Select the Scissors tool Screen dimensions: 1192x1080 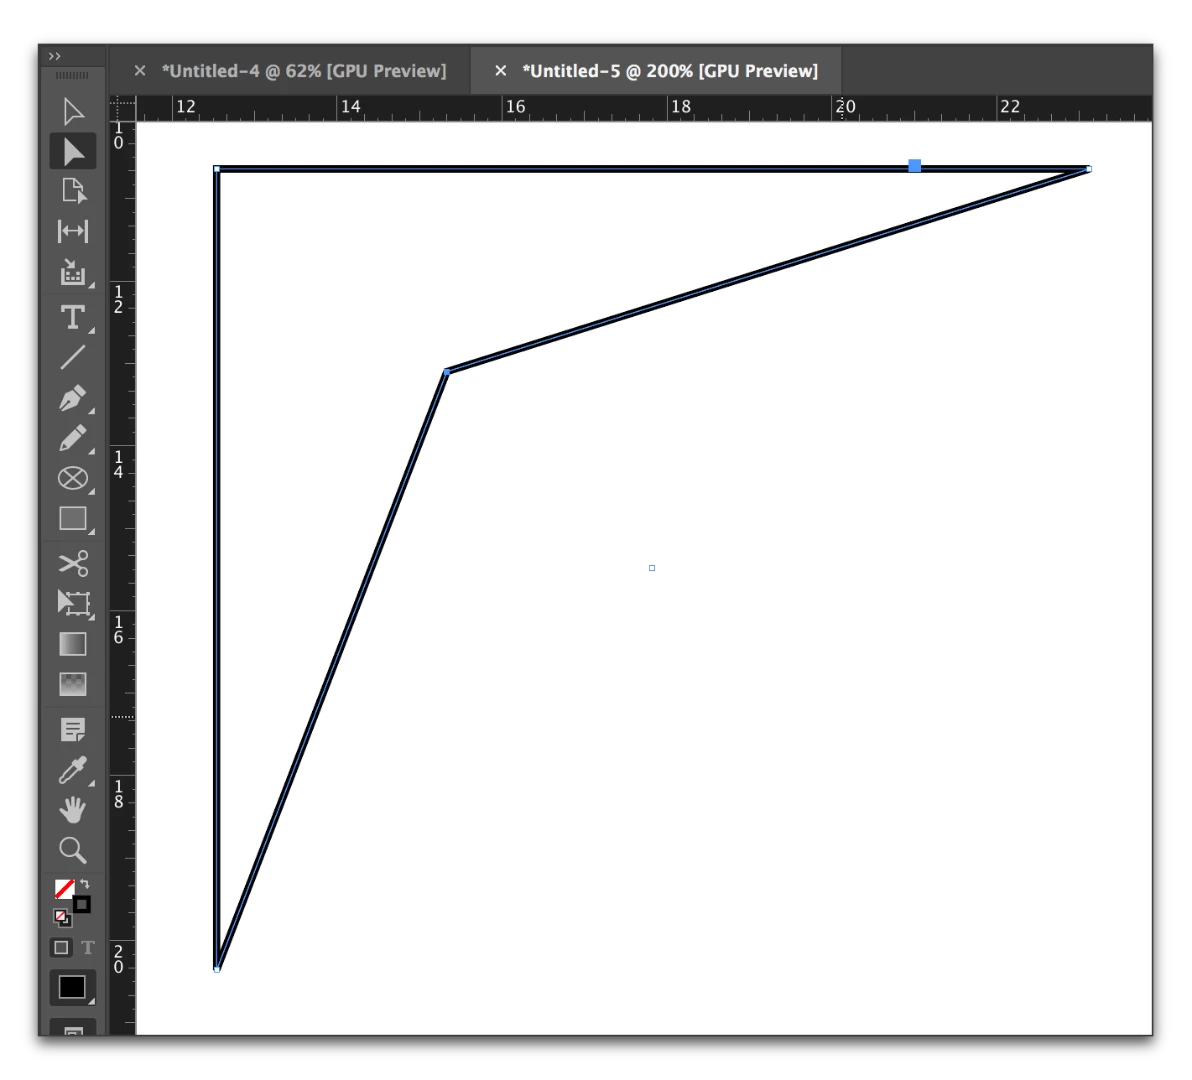click(73, 563)
